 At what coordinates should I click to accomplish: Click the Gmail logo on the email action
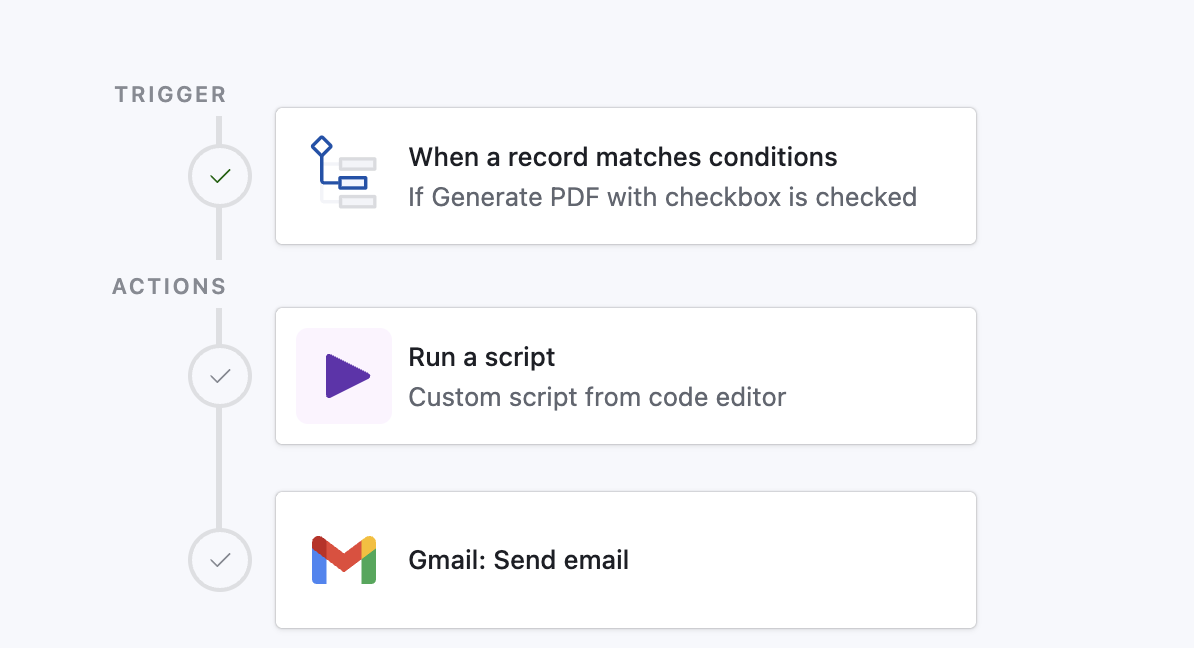(x=343, y=560)
